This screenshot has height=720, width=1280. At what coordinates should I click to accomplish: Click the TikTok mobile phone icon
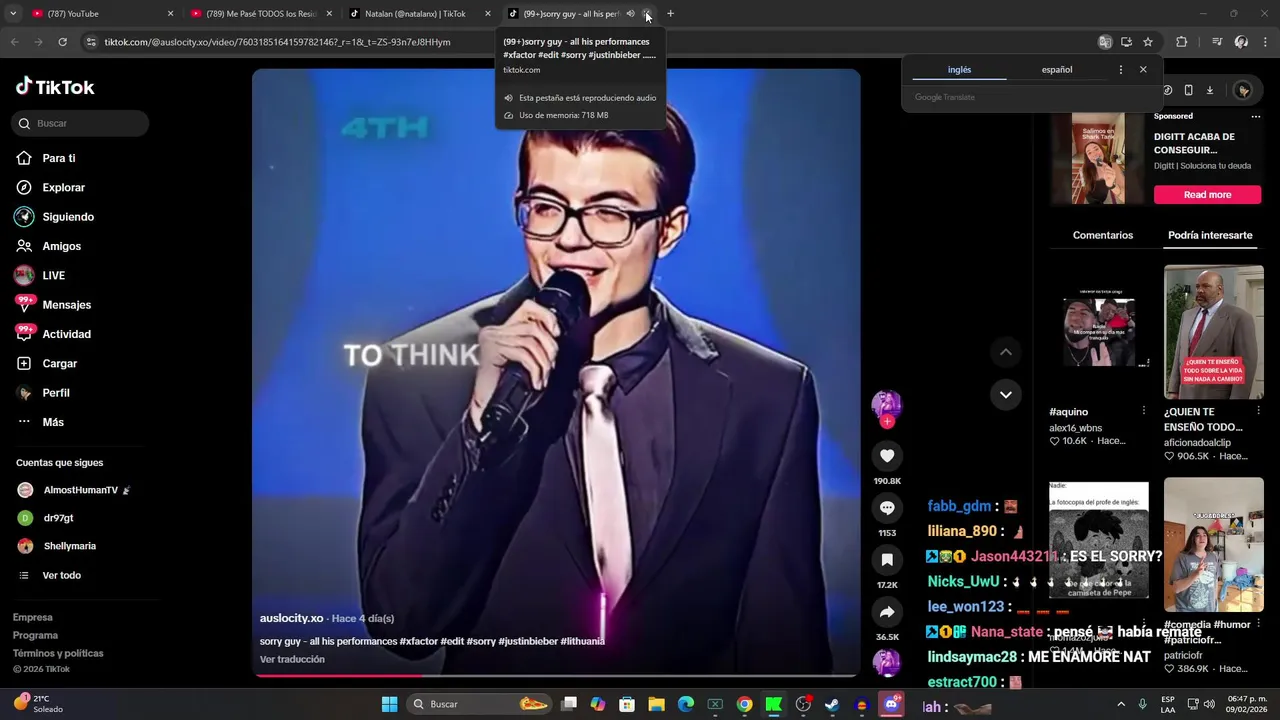[x=1188, y=90]
